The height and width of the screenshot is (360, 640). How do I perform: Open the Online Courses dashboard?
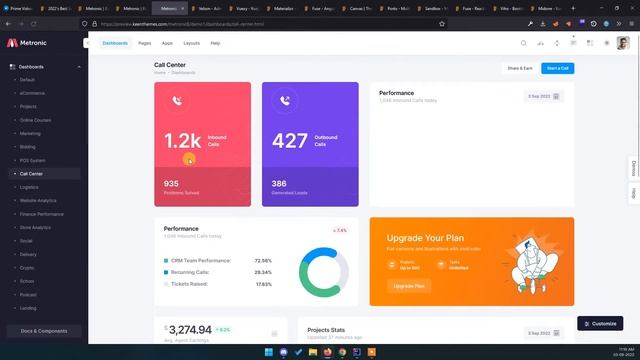(36, 120)
